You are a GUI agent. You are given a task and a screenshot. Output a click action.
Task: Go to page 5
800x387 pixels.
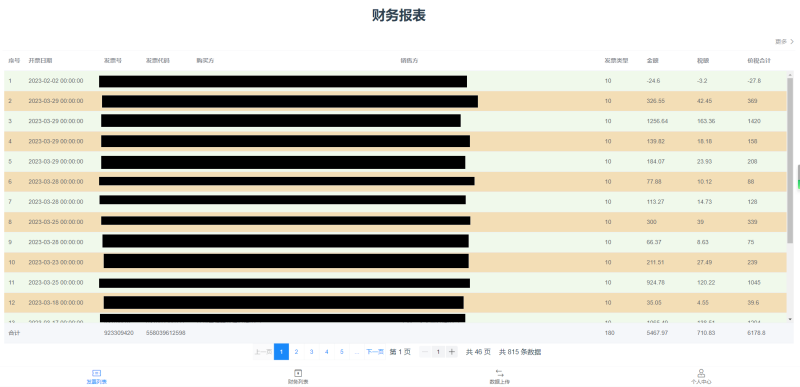(342, 352)
